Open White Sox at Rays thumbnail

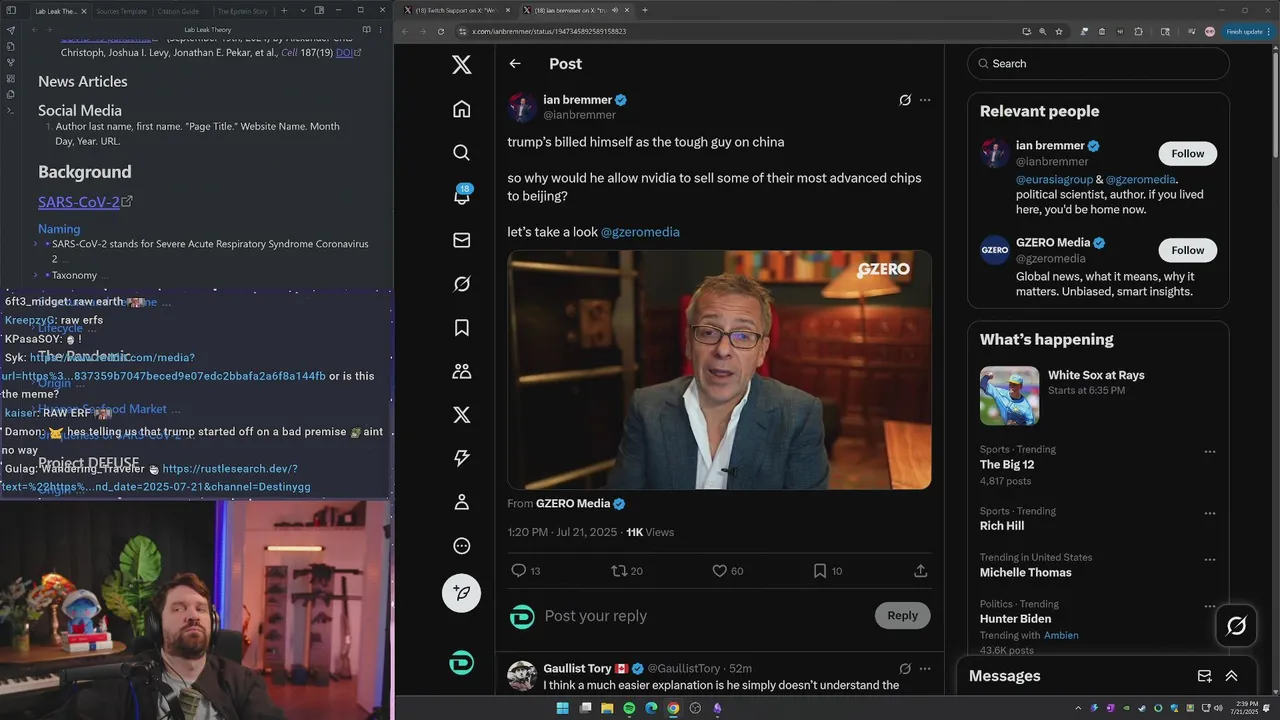pyautogui.click(x=1009, y=396)
